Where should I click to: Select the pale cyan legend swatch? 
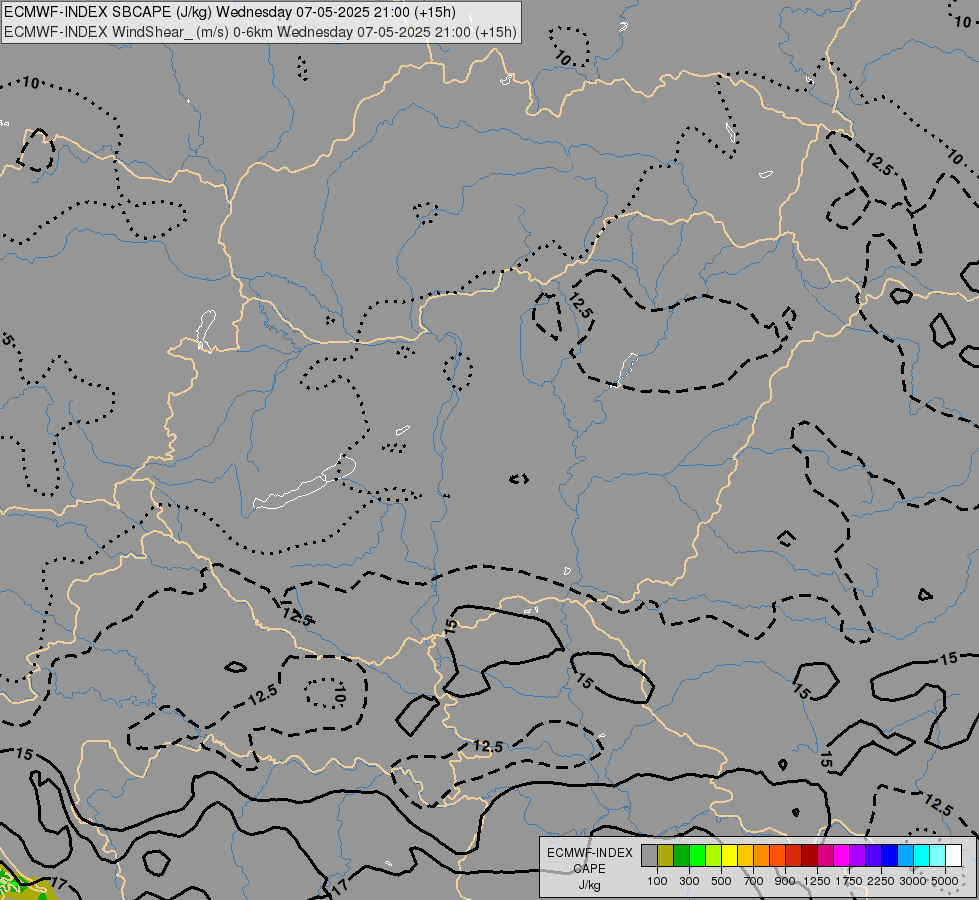click(938, 855)
